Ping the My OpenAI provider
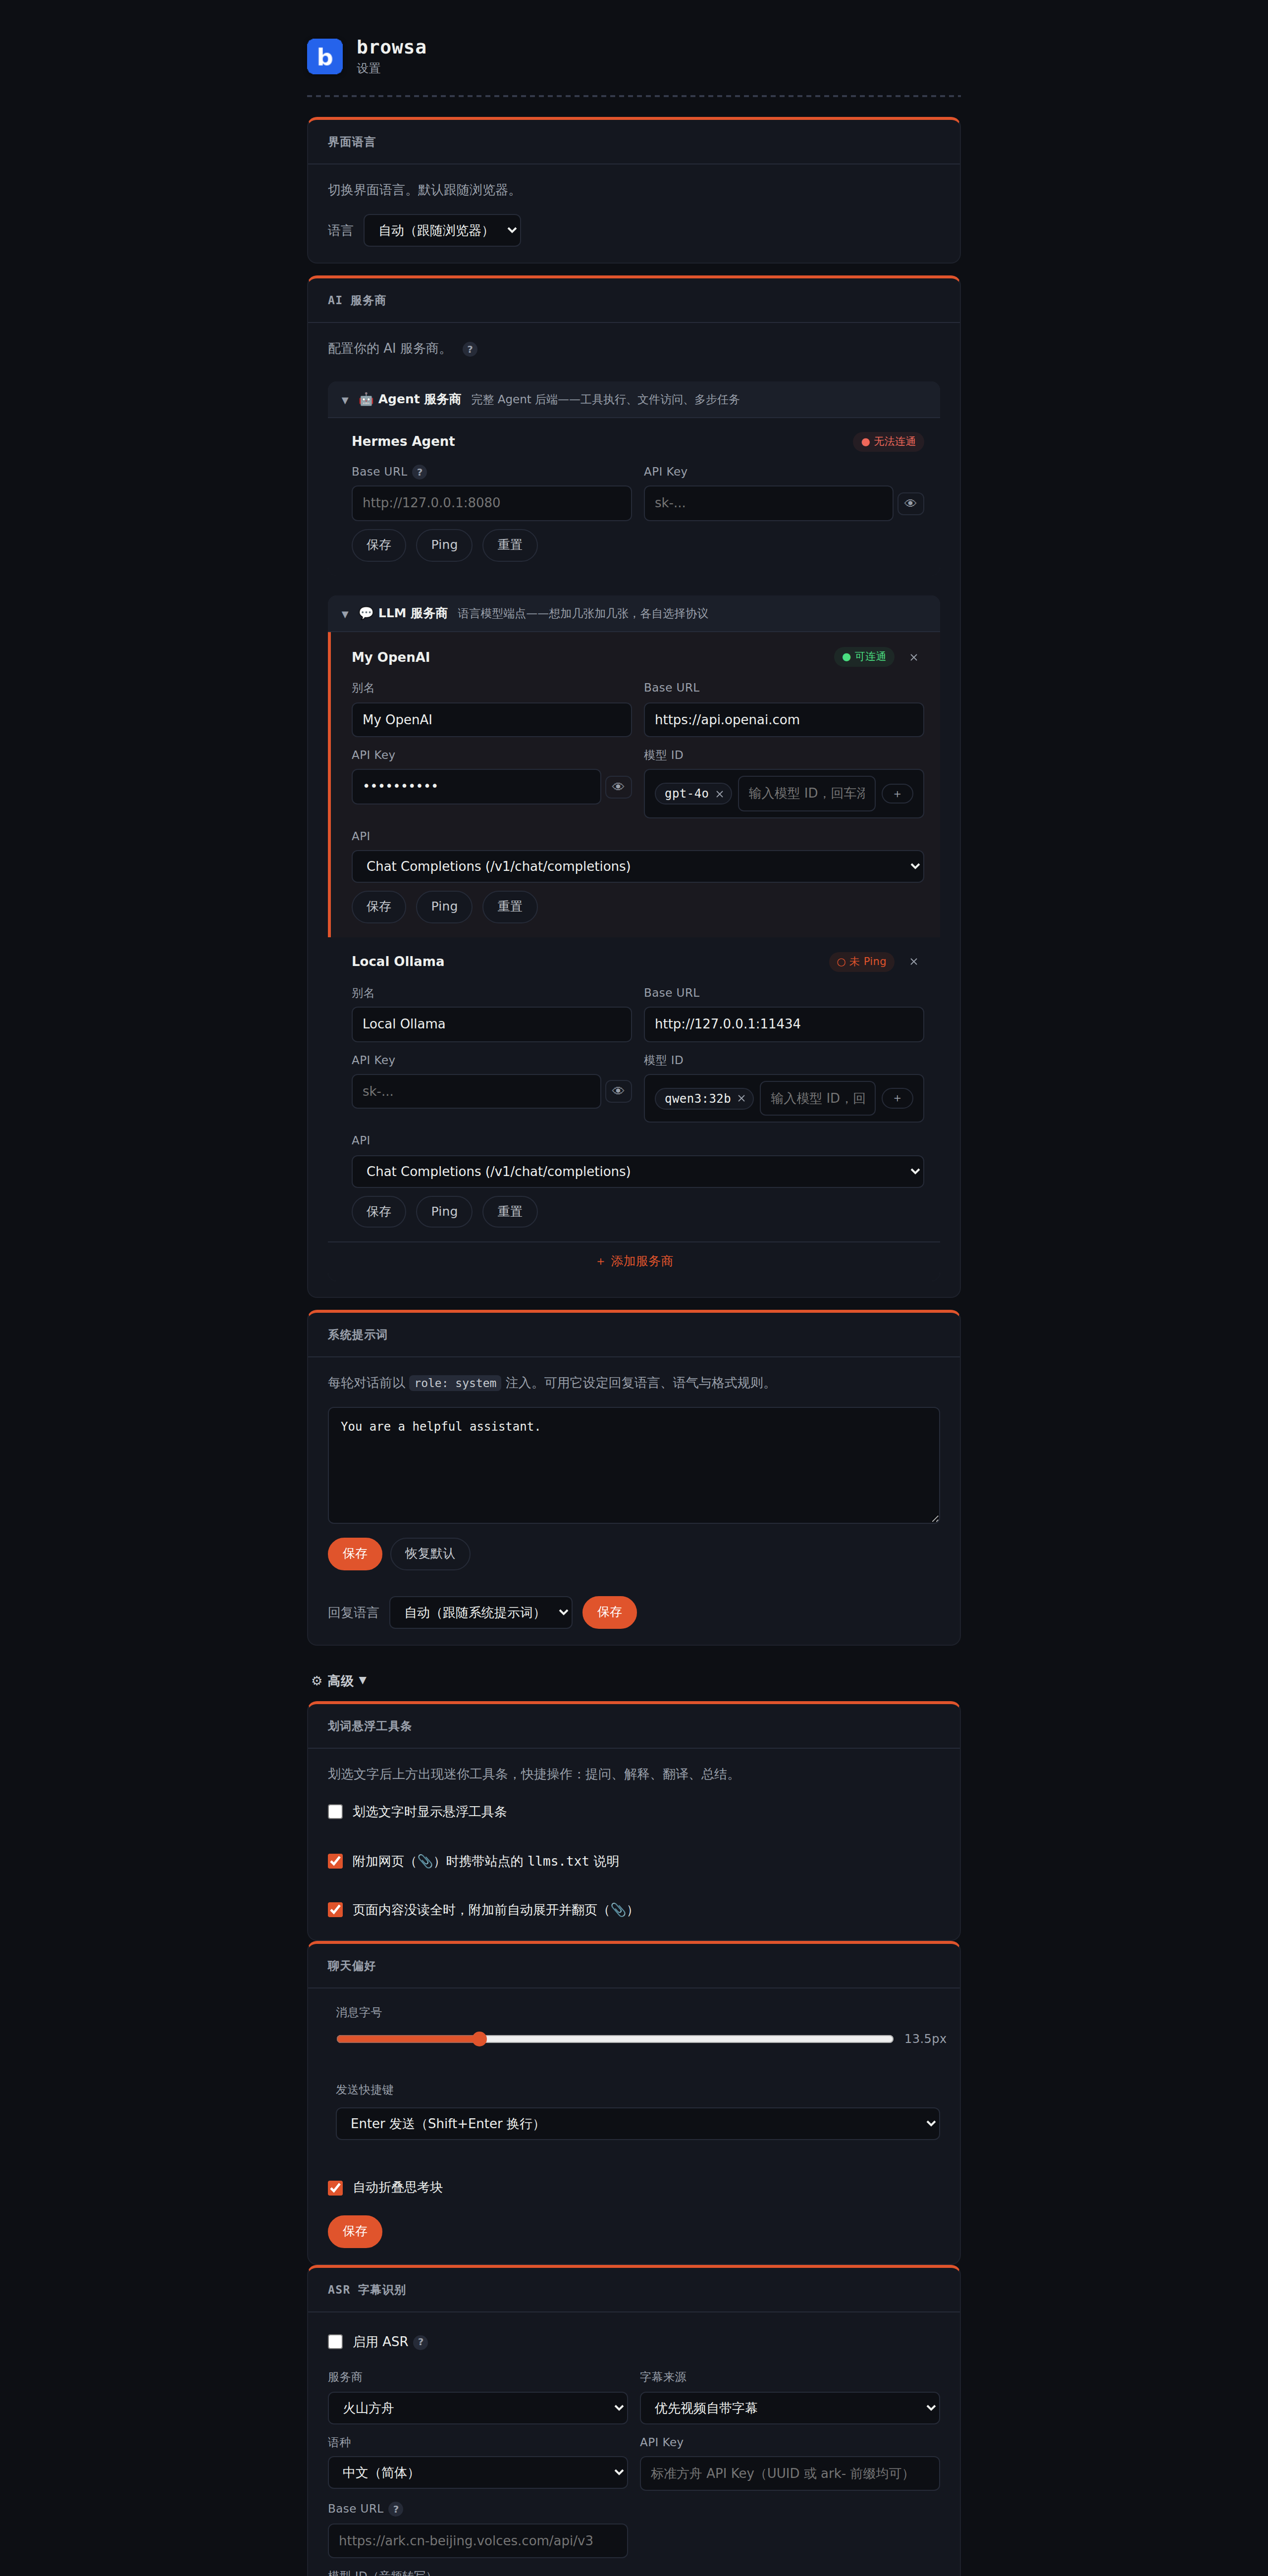 tap(444, 906)
